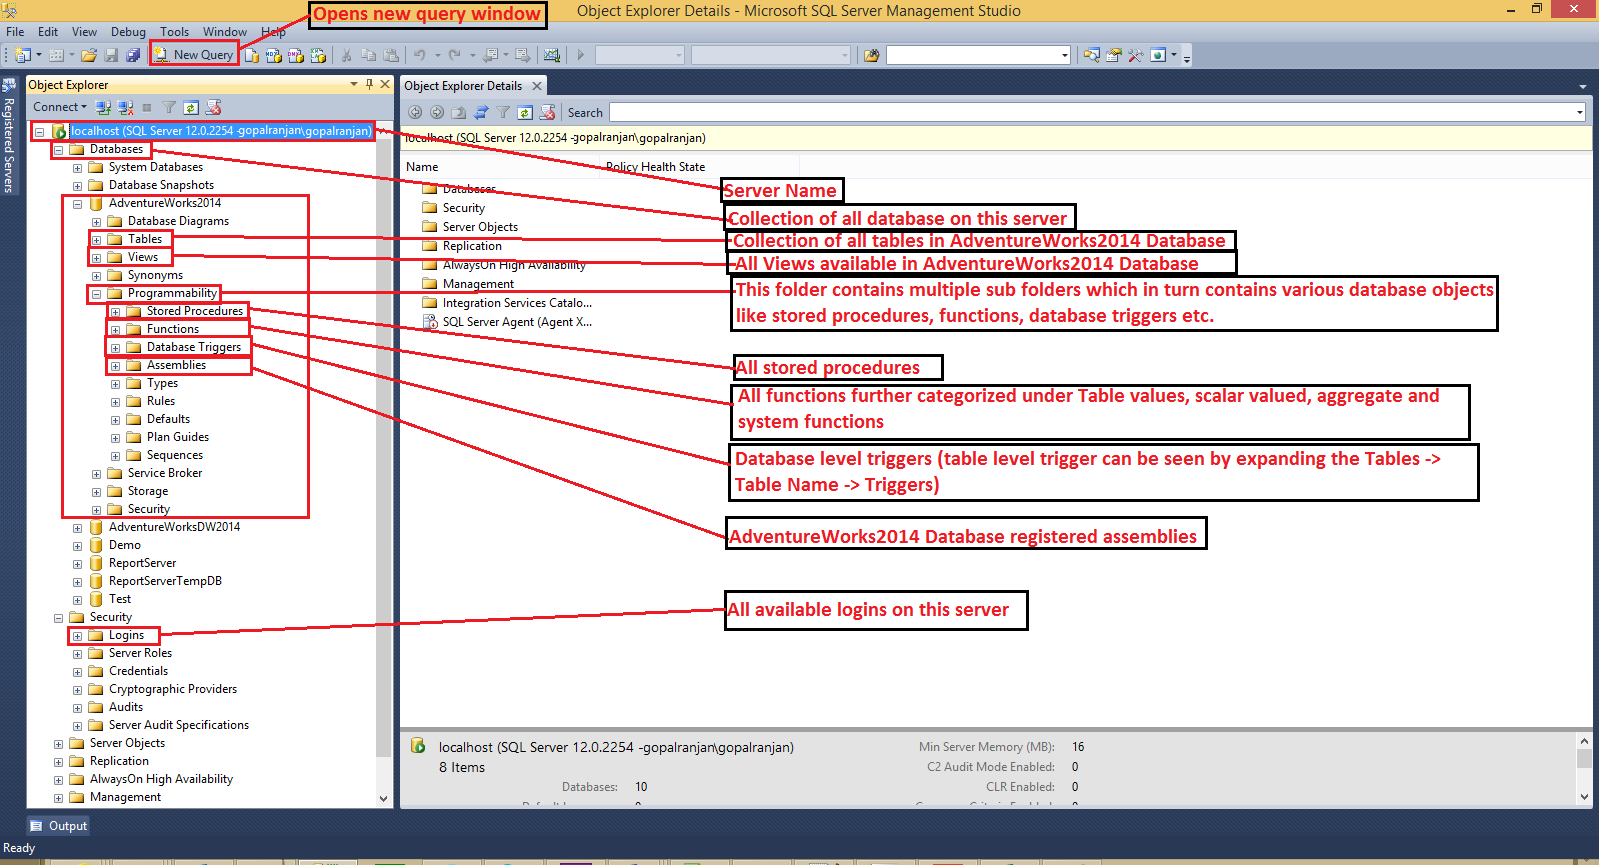1599x865 pixels.
Task: Click the Undo arrow icon
Action: pyautogui.click(x=420, y=55)
